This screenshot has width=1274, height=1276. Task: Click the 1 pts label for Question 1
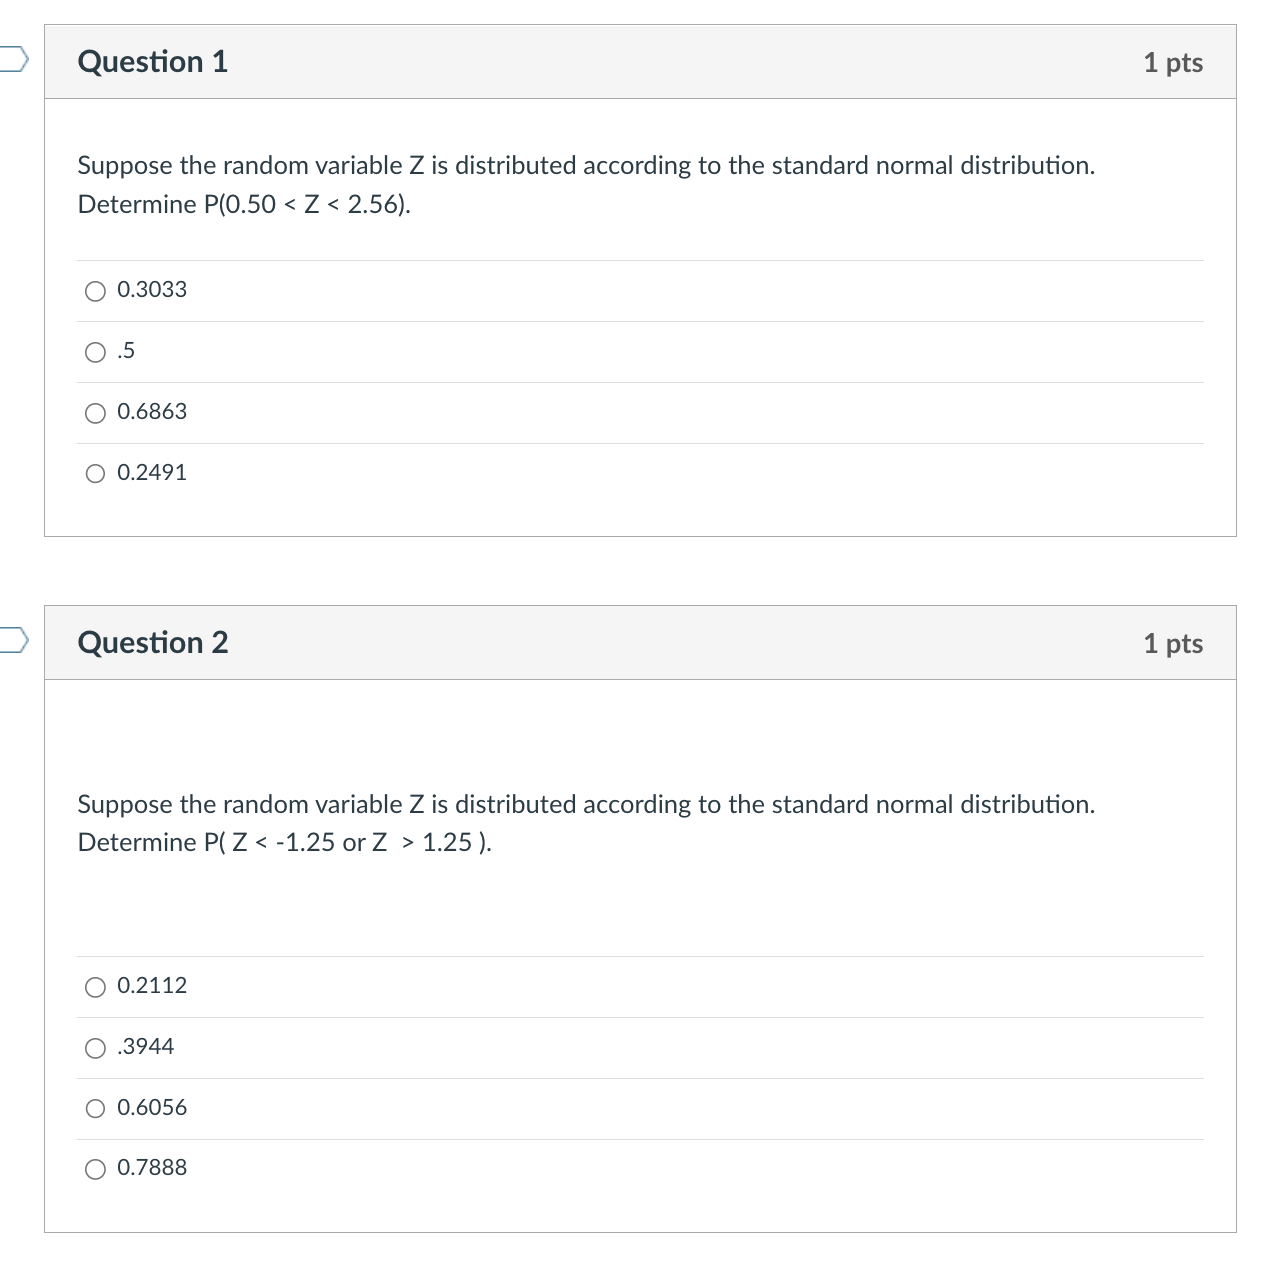1174,61
